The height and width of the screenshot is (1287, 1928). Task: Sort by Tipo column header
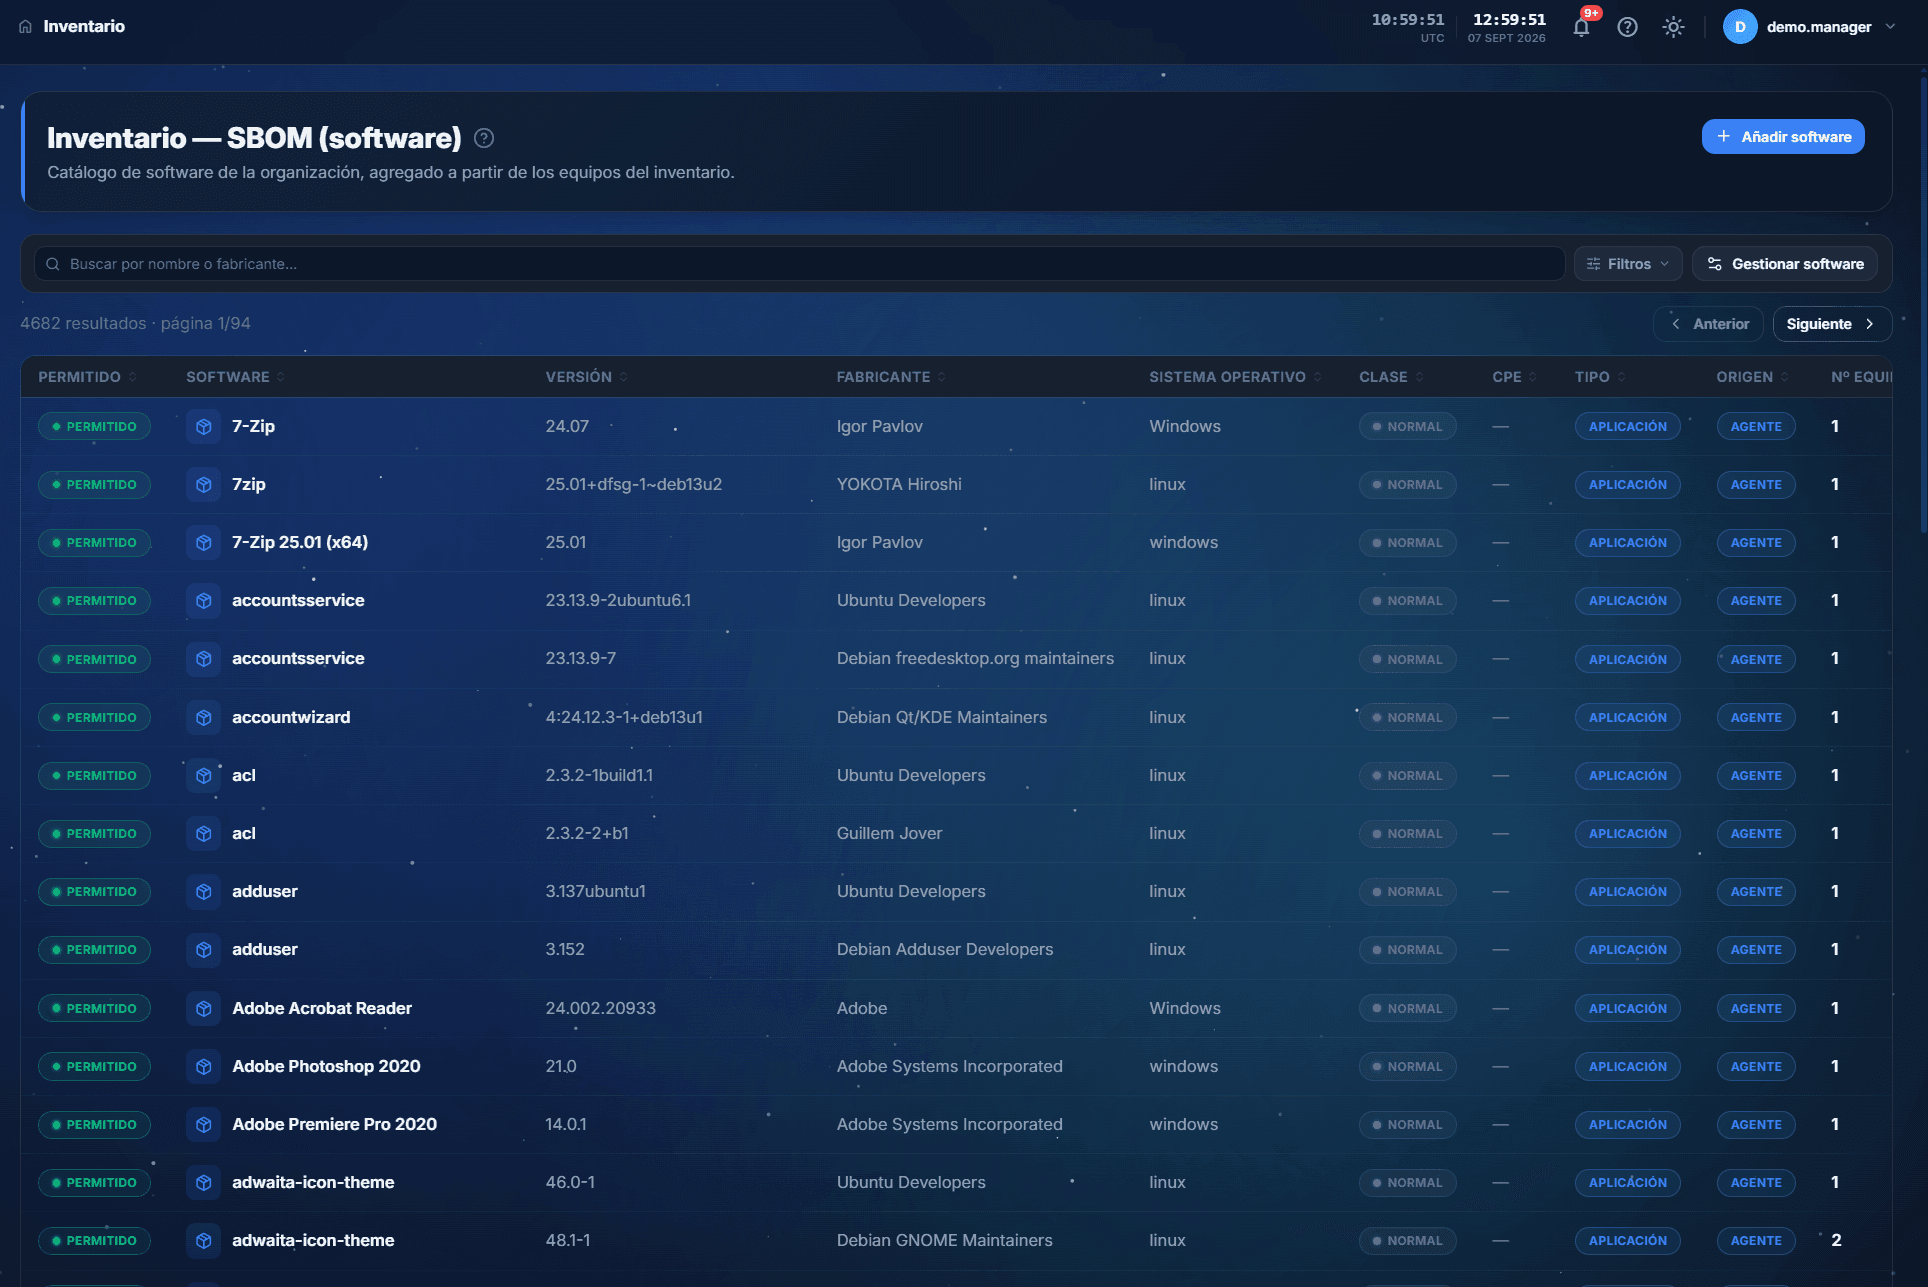coord(1601,377)
